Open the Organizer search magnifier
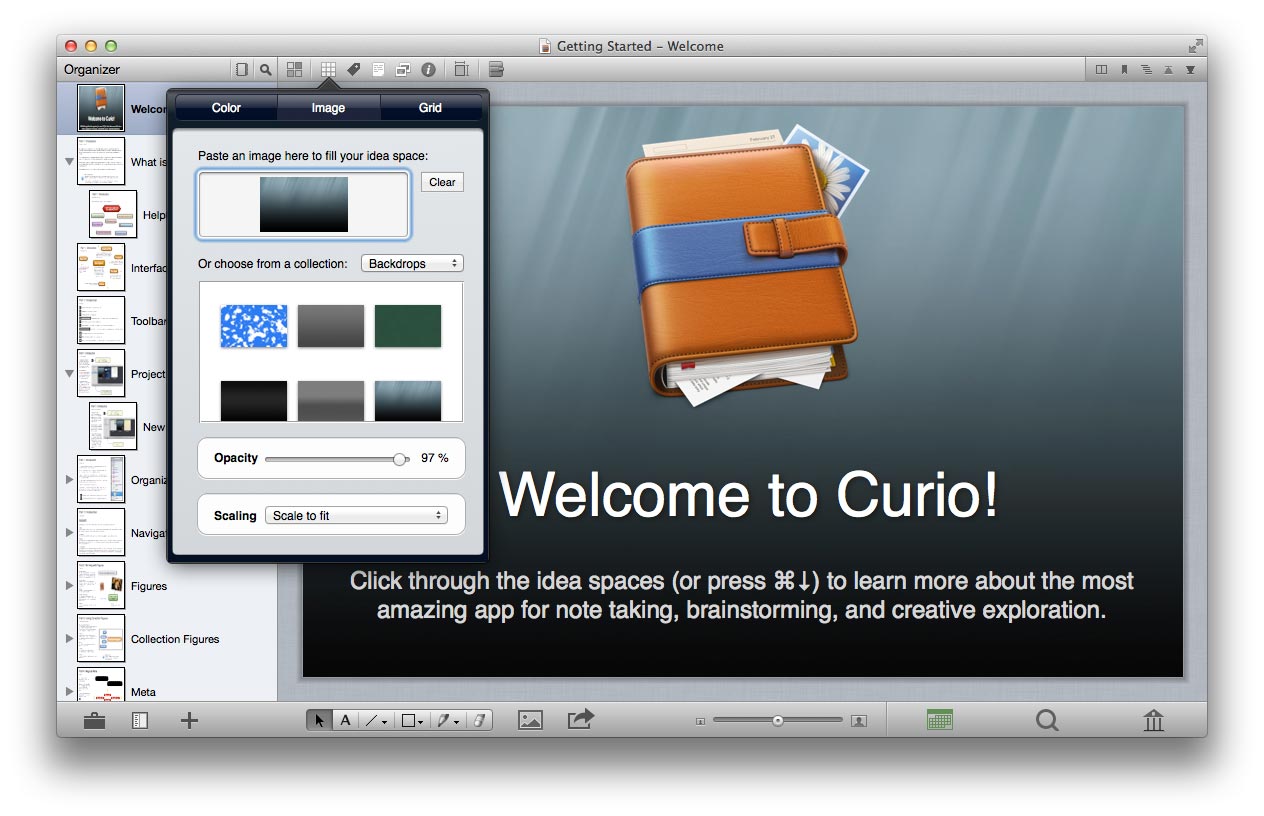Screen dimensions: 1264x816 [265, 70]
